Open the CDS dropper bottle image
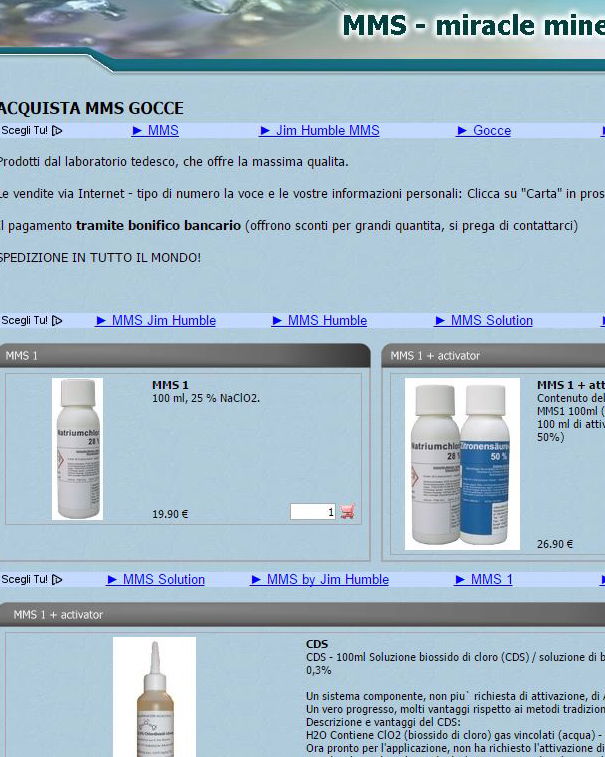 154,696
